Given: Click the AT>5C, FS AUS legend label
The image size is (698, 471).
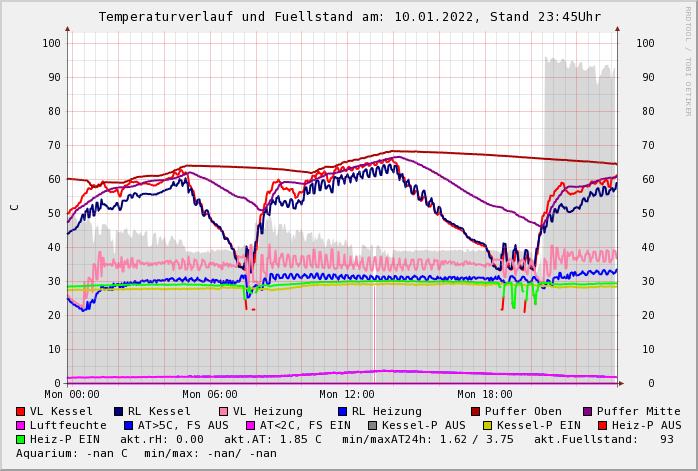Looking at the screenshot, I should [x=183, y=425].
